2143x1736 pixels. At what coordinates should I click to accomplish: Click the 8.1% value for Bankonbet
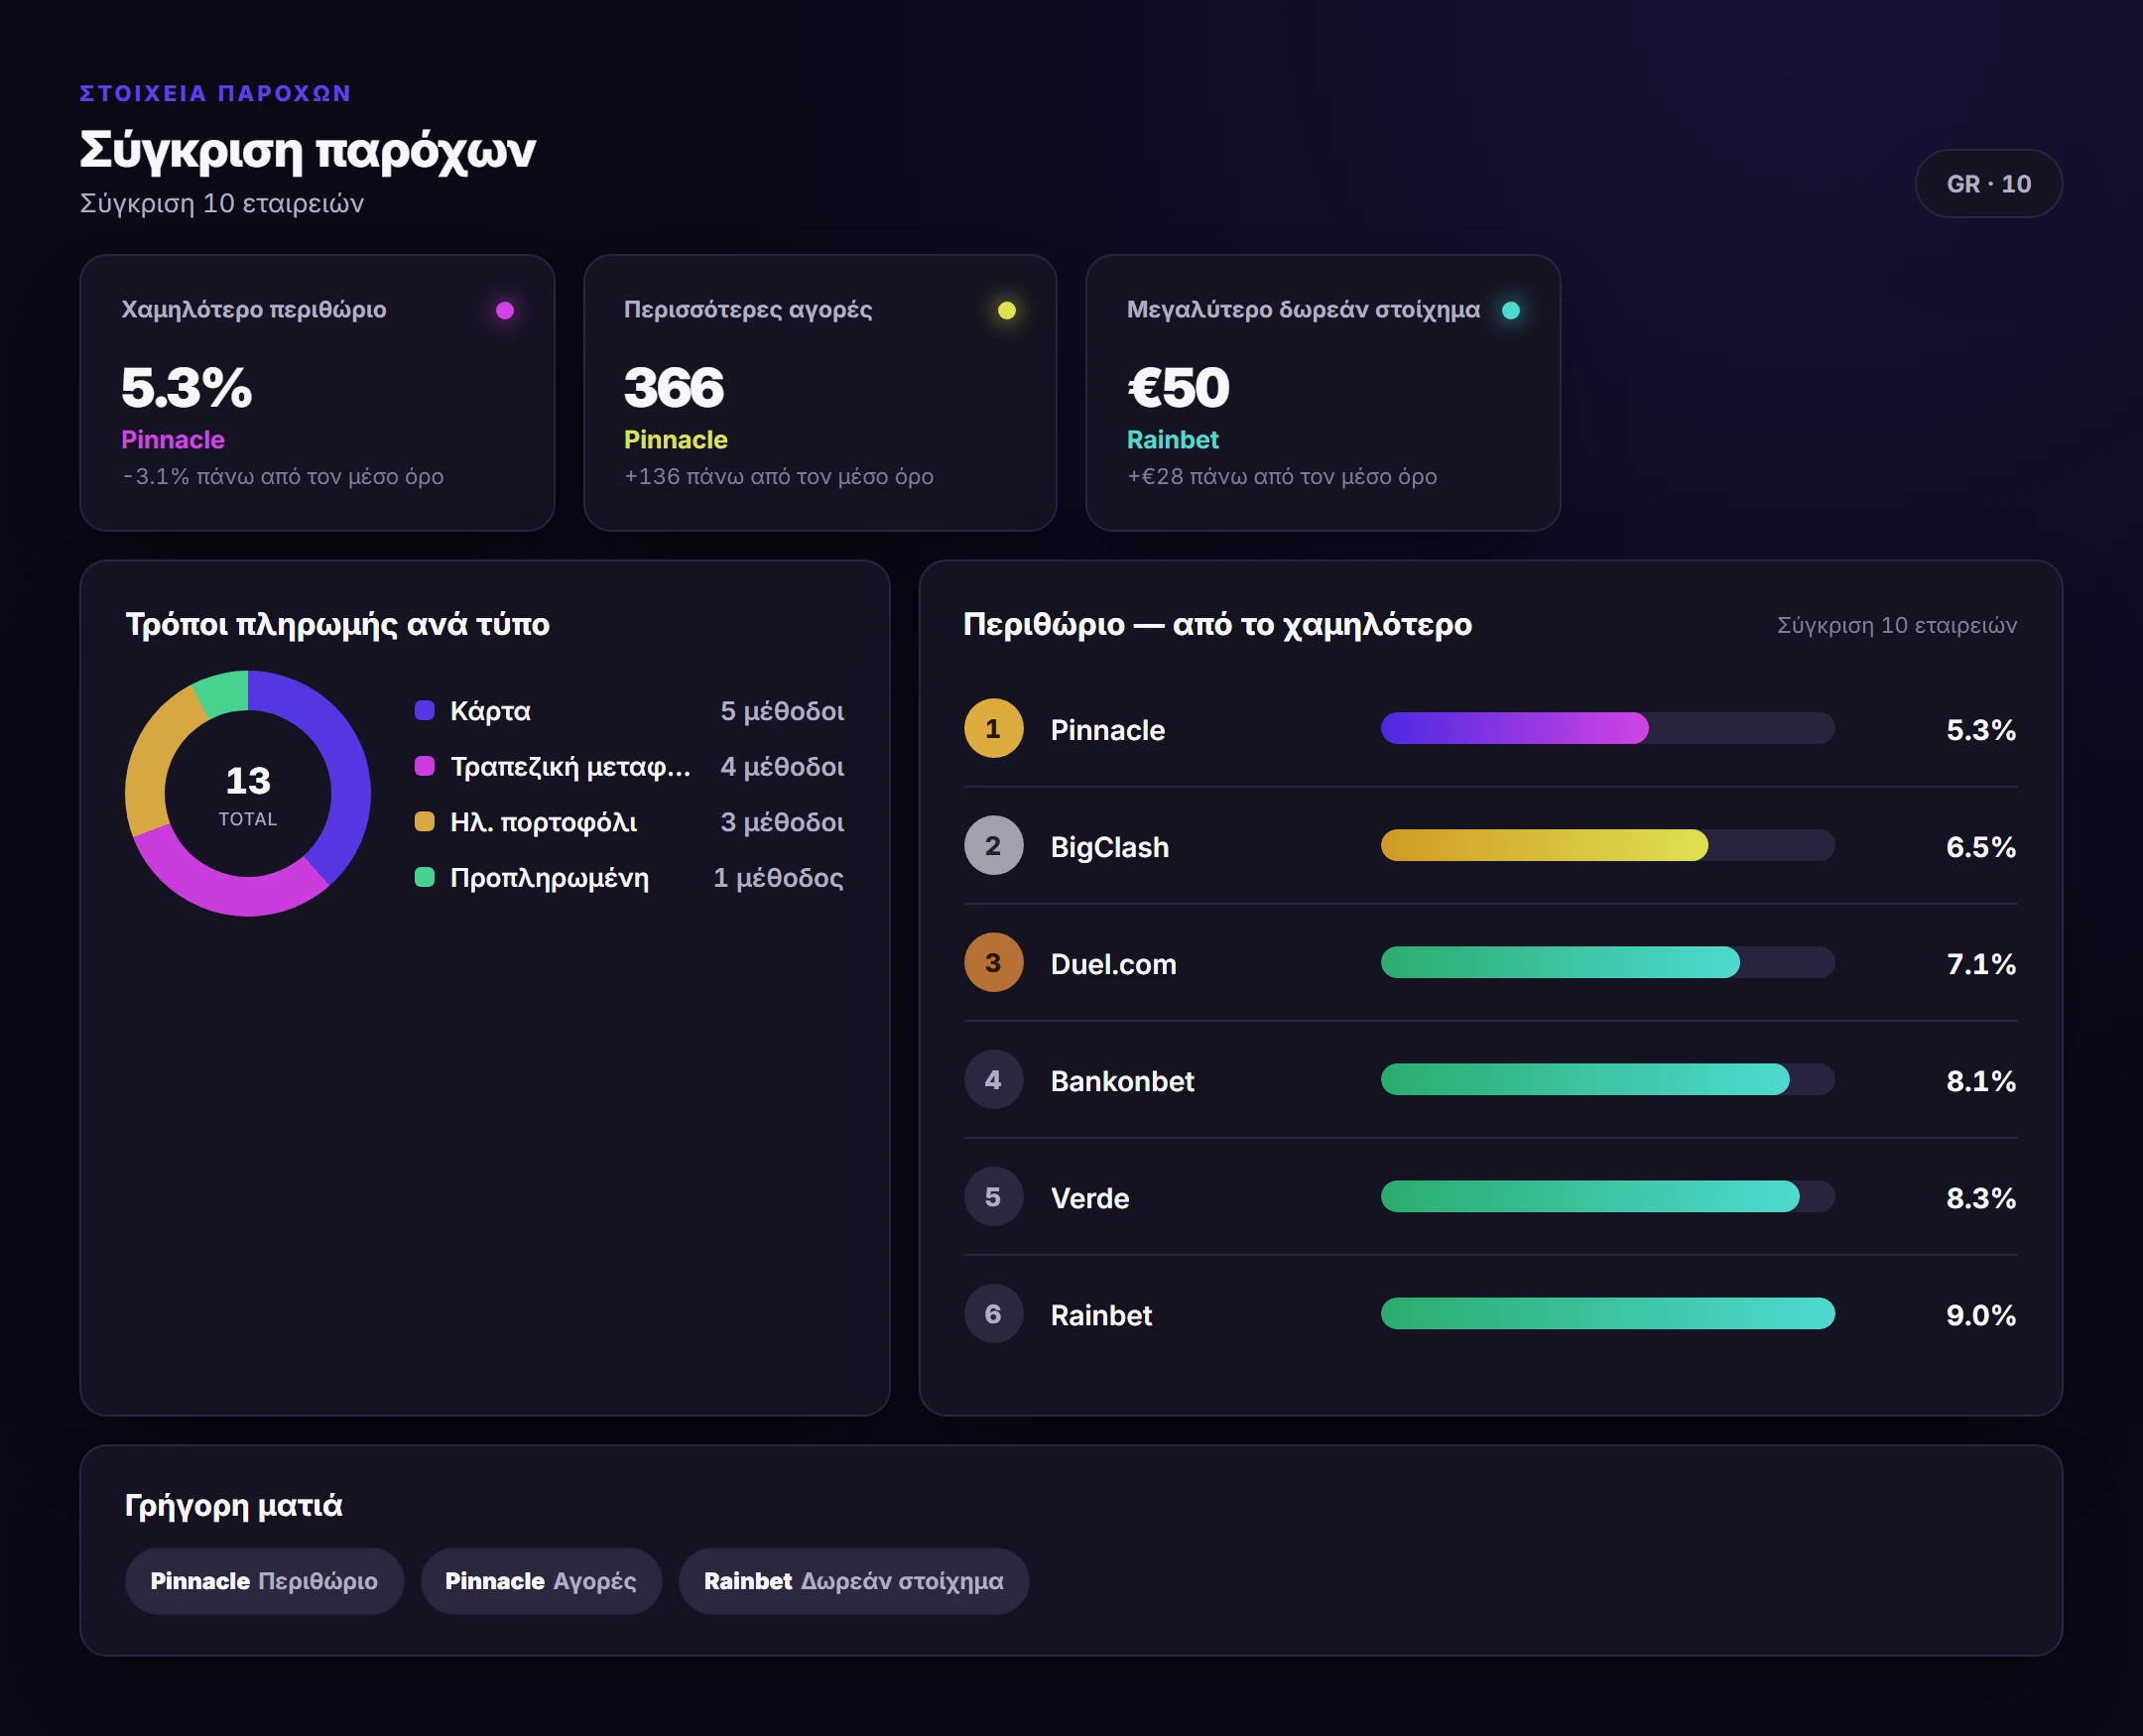(x=1981, y=1081)
